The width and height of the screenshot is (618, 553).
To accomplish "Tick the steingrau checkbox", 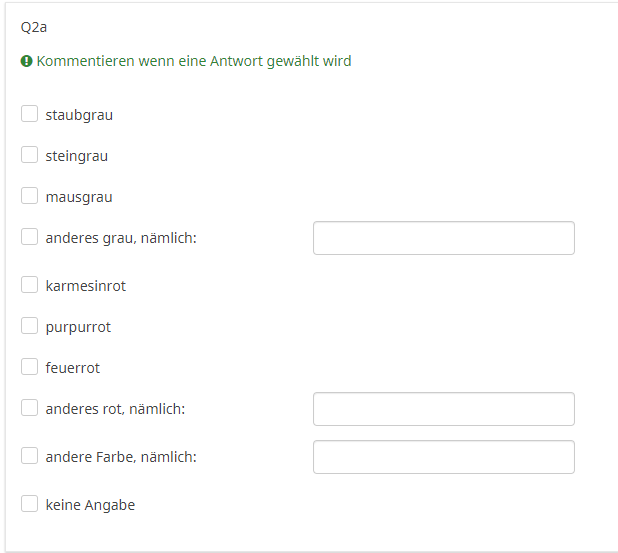I will (x=30, y=155).
